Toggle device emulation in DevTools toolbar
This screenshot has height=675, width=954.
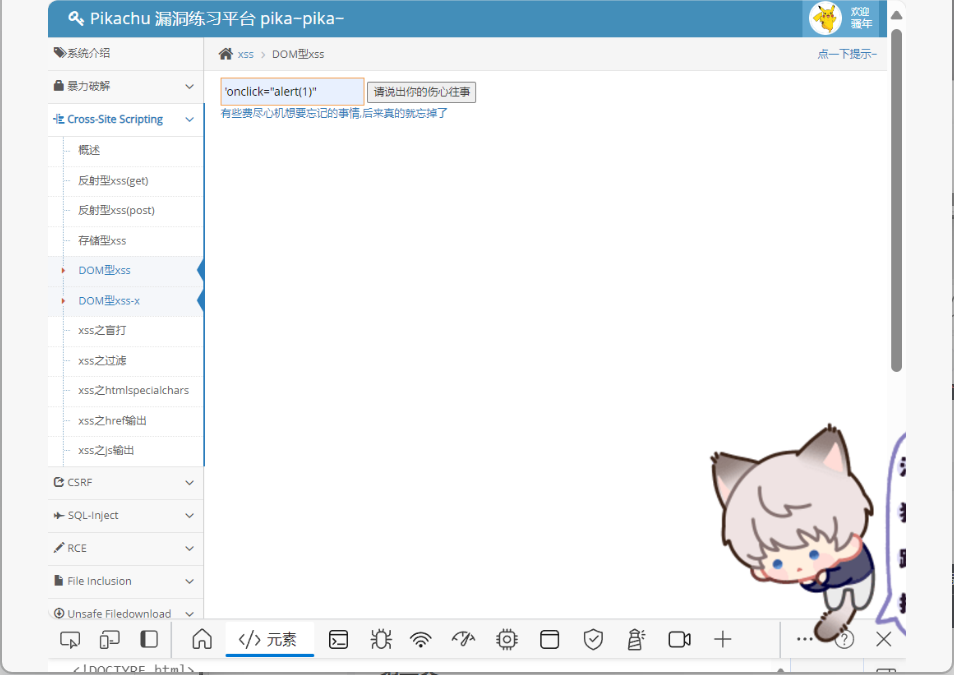[110, 640]
